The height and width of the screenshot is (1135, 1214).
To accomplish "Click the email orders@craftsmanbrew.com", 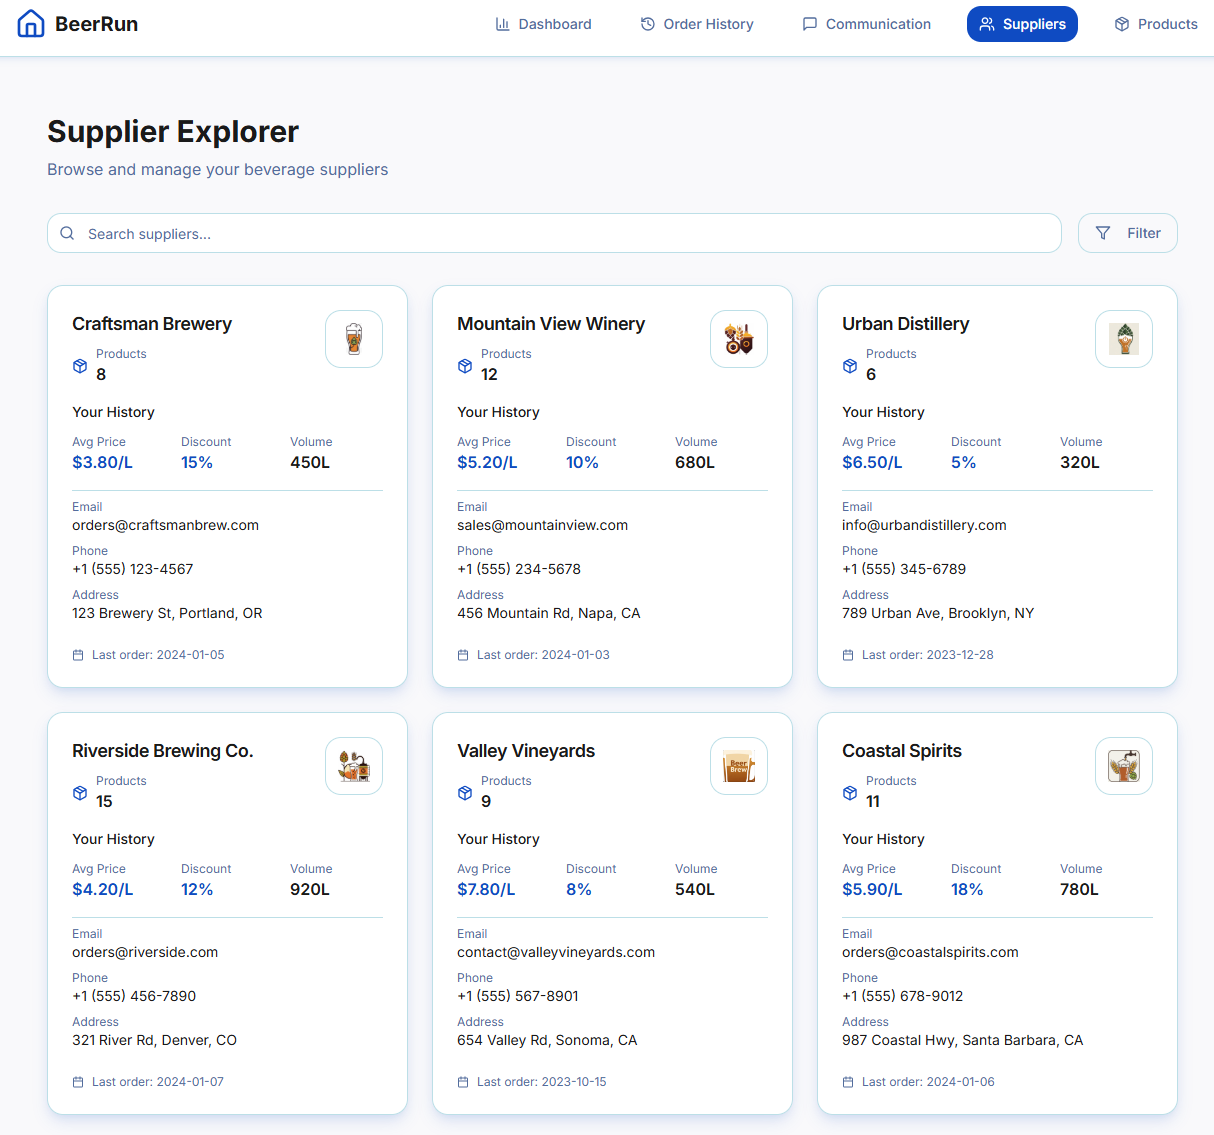I will (x=165, y=525).
